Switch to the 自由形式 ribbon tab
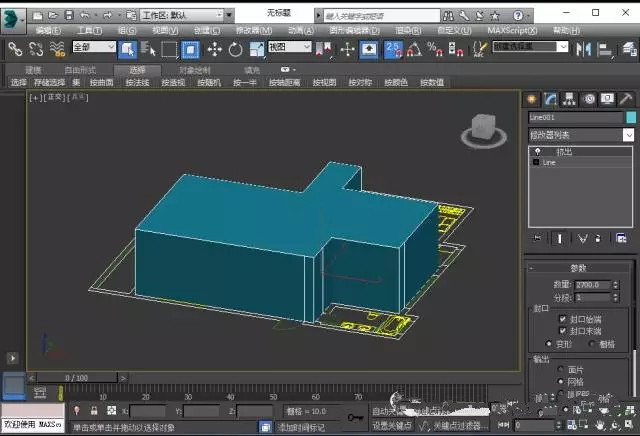The height and width of the screenshot is (436, 640). point(80,70)
